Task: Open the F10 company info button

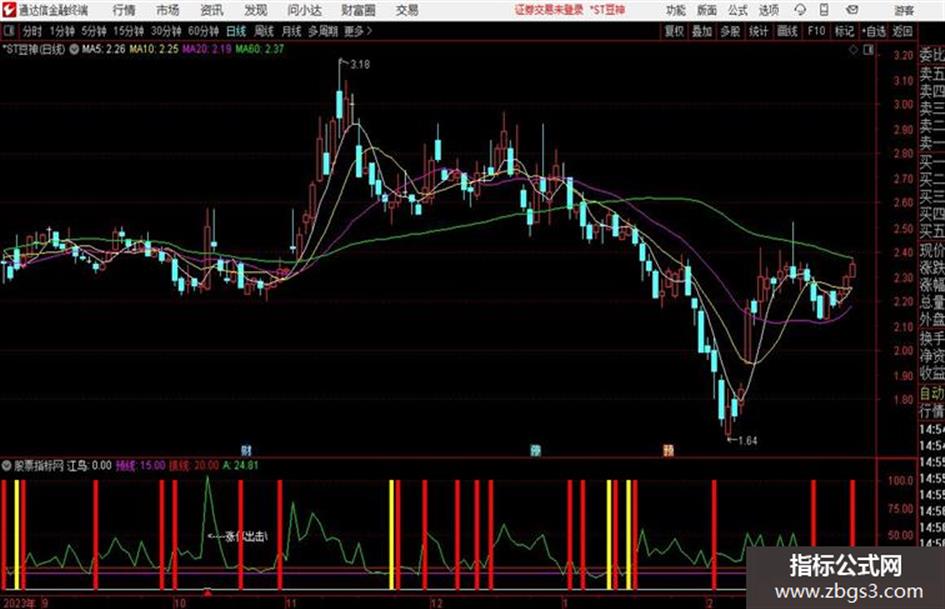Action: point(816,31)
